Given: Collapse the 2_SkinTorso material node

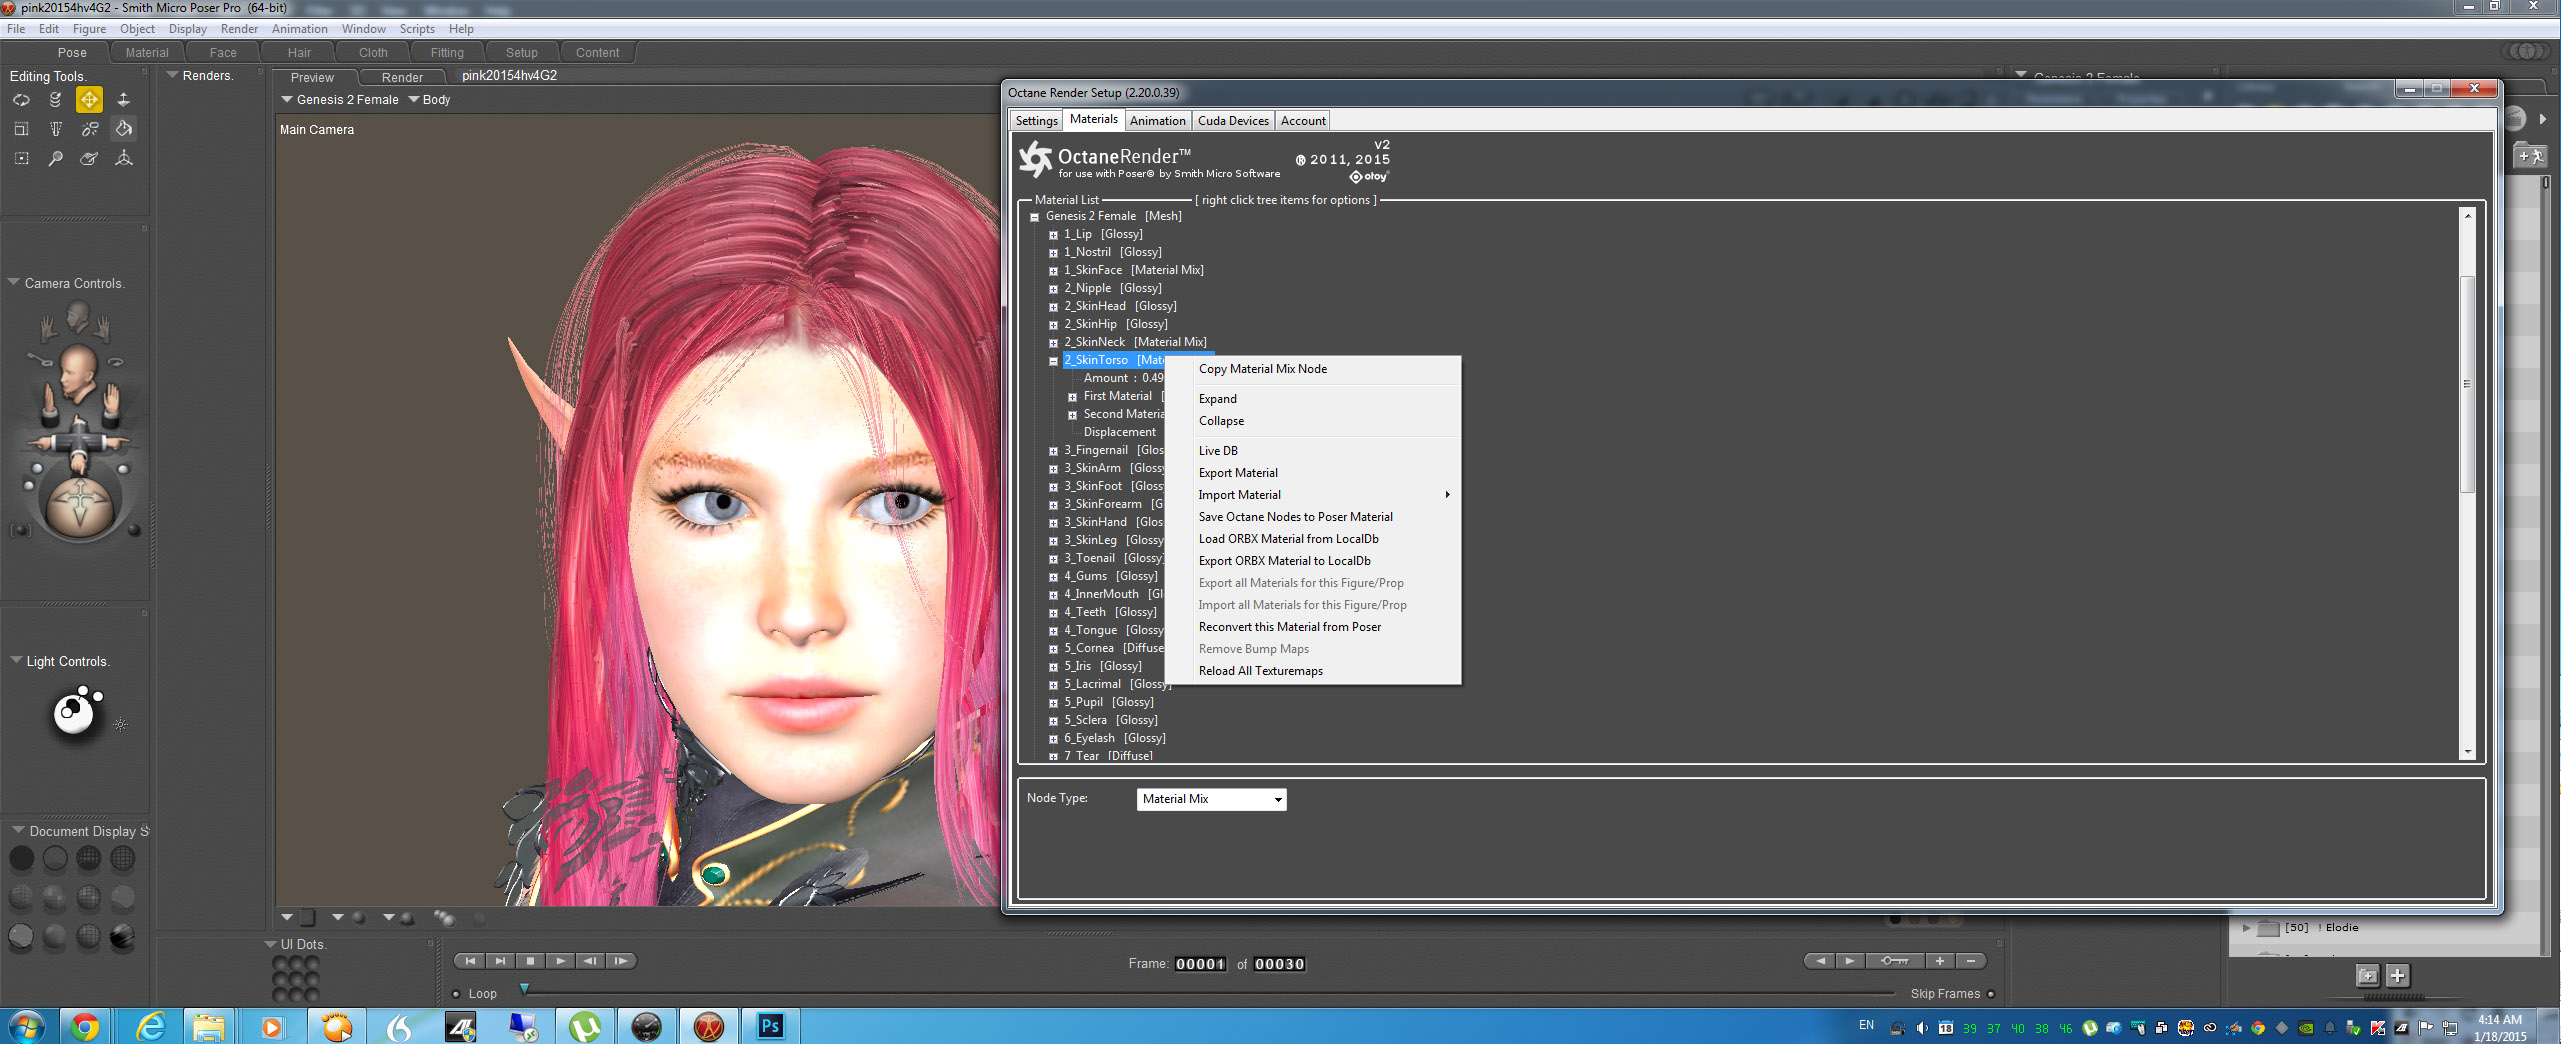Looking at the screenshot, I should tap(1053, 361).
